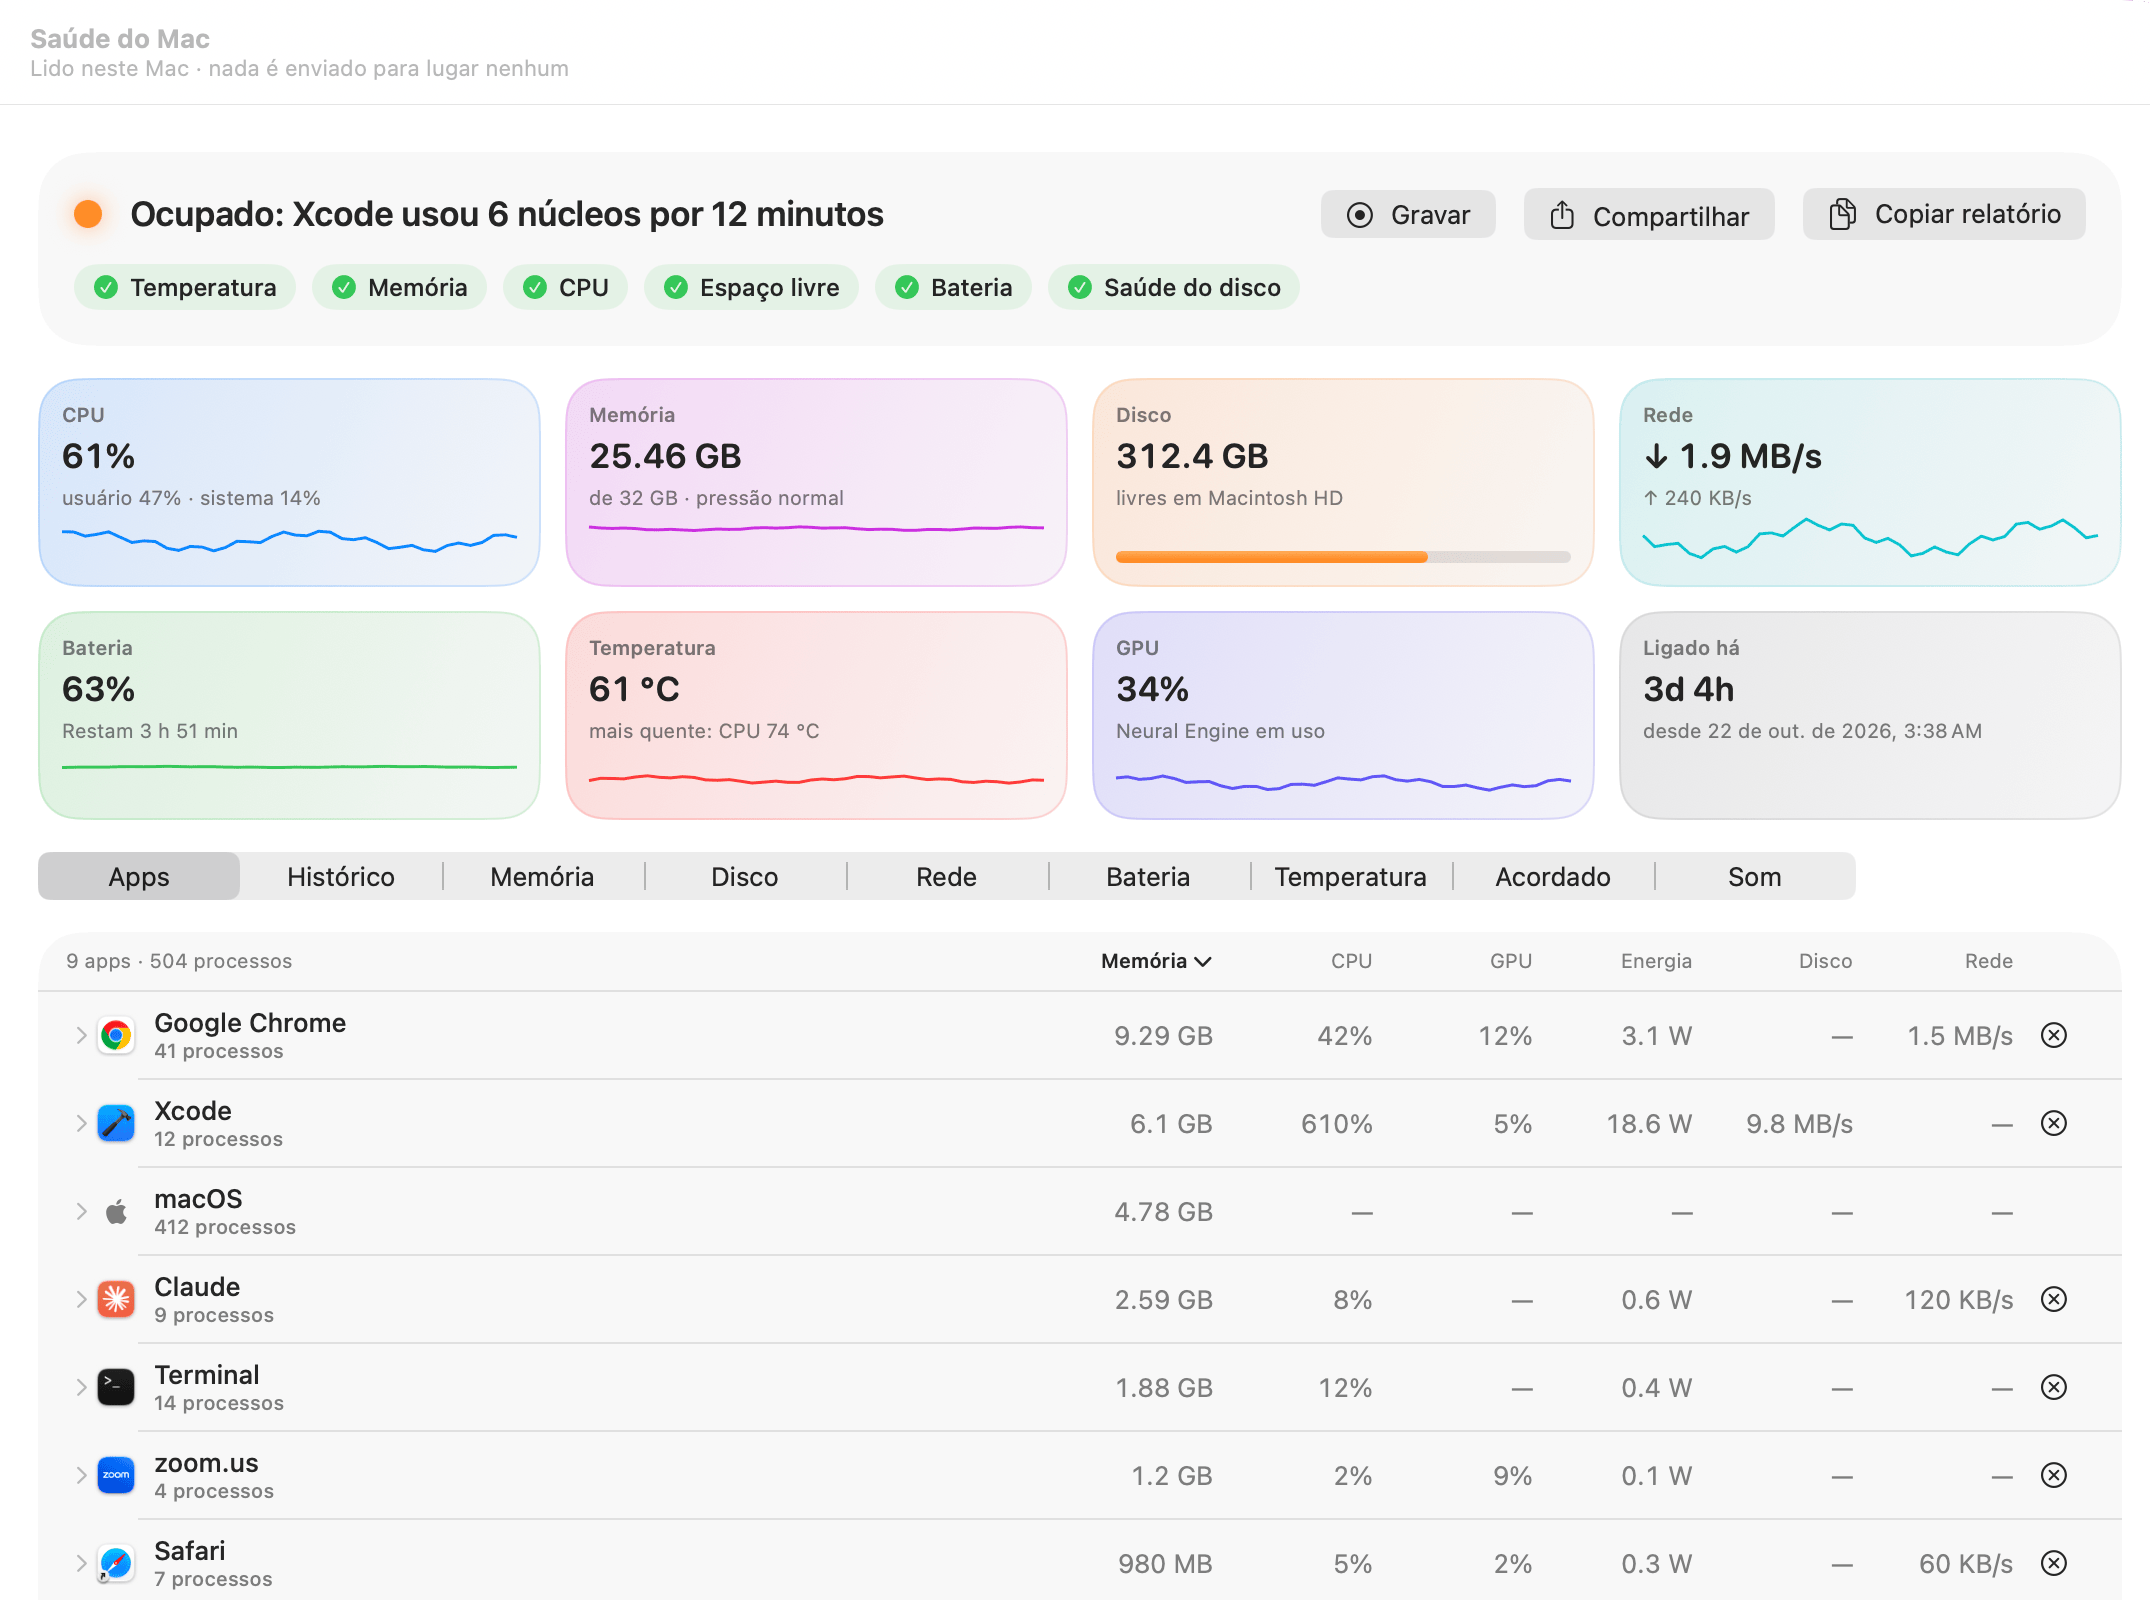Expand the Google Chrome row
The height and width of the screenshot is (1600, 2150).
click(81, 1036)
